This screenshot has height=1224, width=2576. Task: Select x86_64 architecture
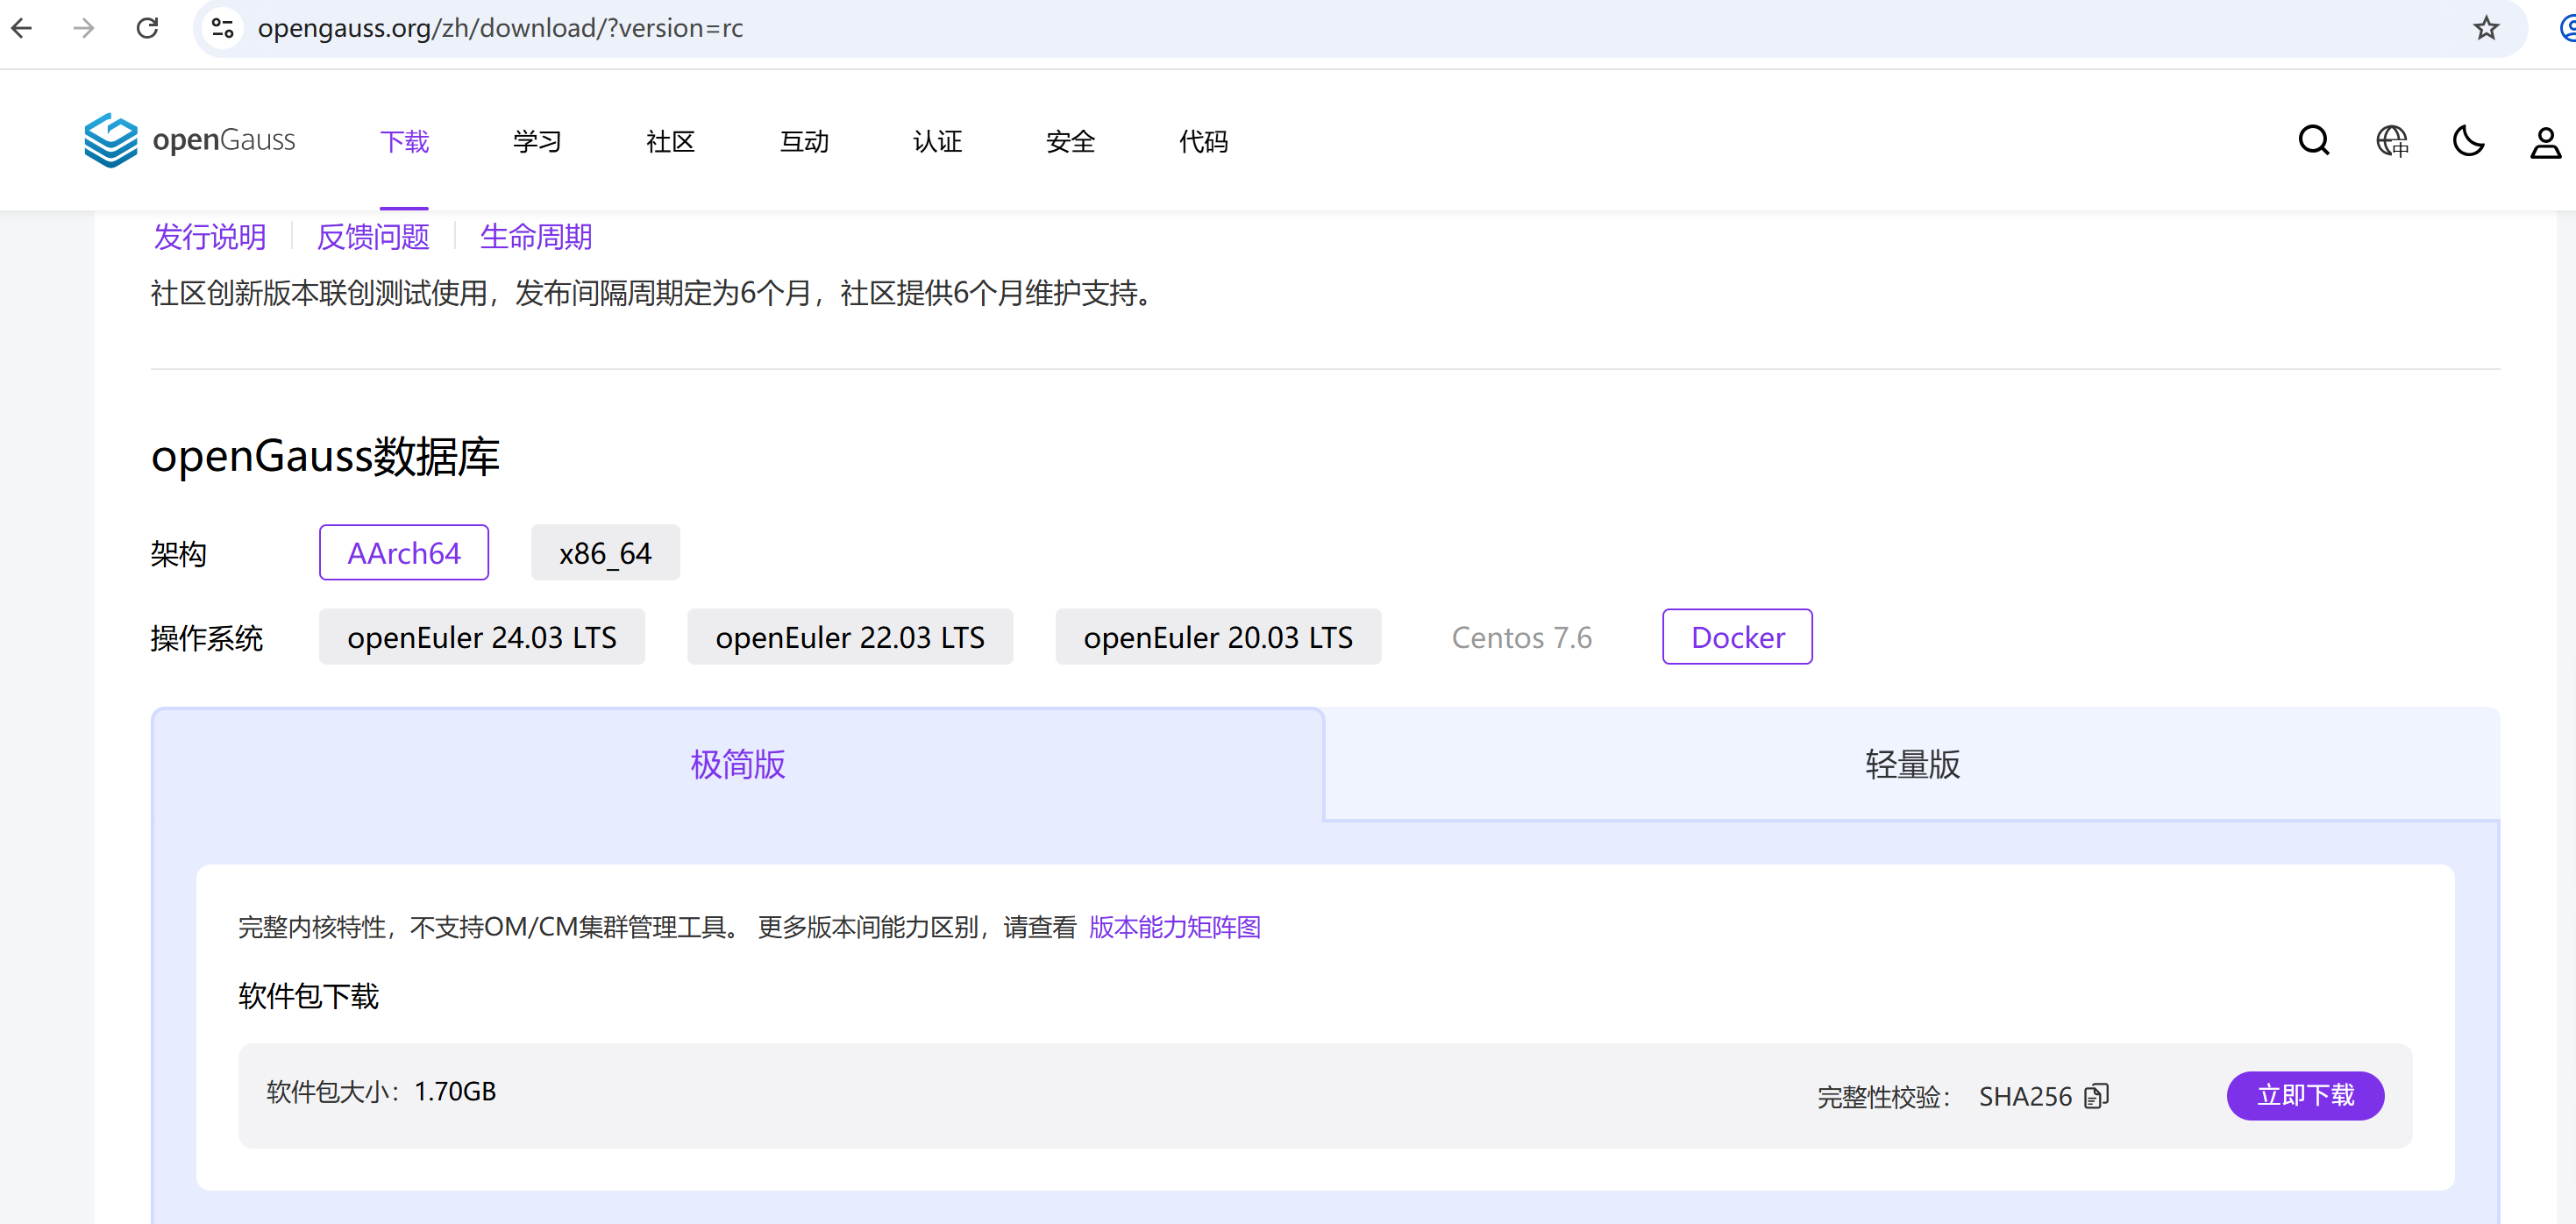click(605, 552)
